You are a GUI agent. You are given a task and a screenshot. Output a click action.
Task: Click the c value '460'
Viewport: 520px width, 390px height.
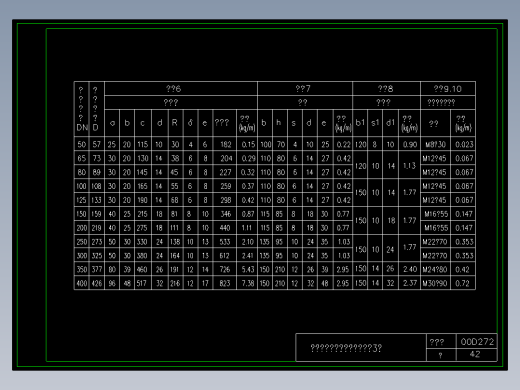pos(142,269)
